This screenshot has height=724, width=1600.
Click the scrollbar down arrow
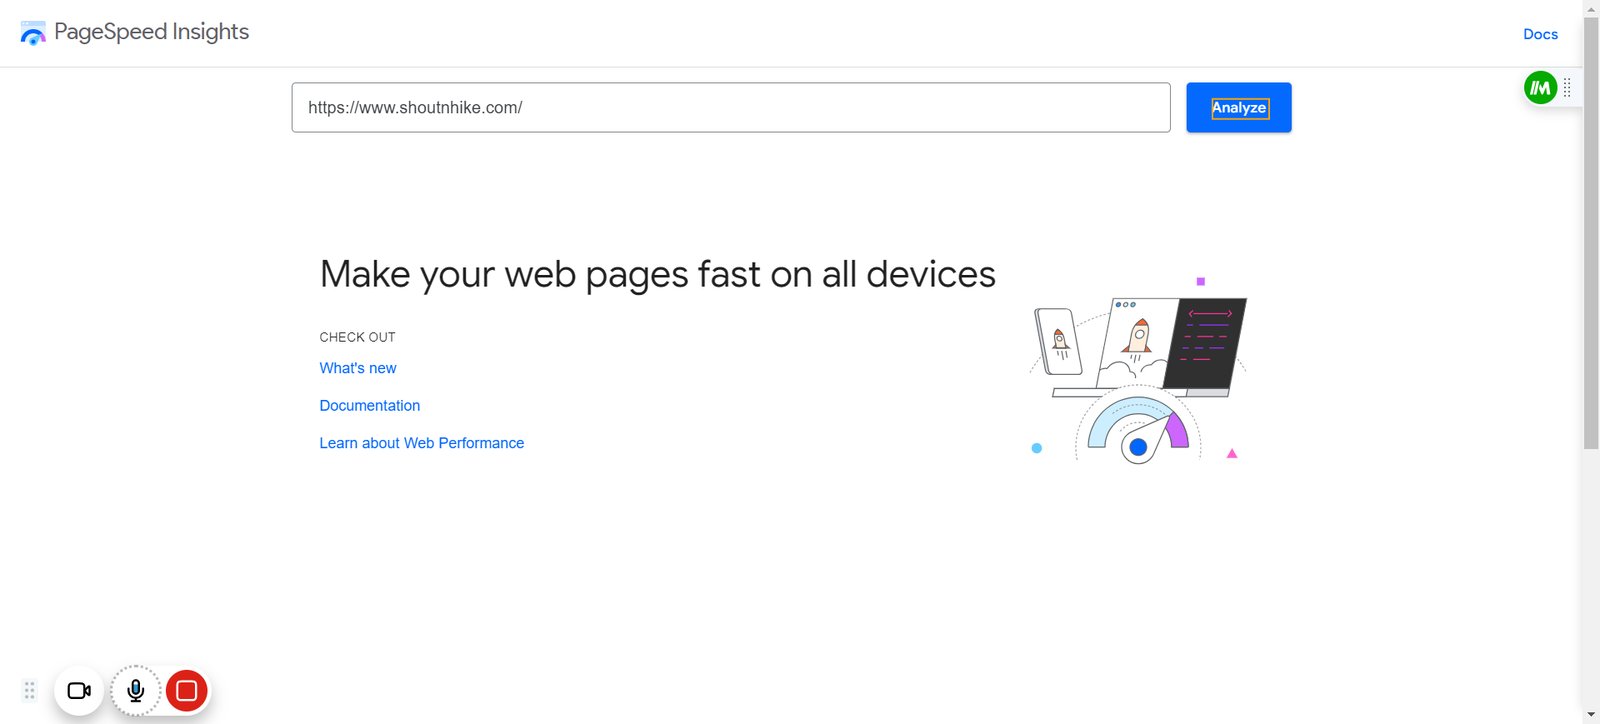pyautogui.click(x=1591, y=716)
